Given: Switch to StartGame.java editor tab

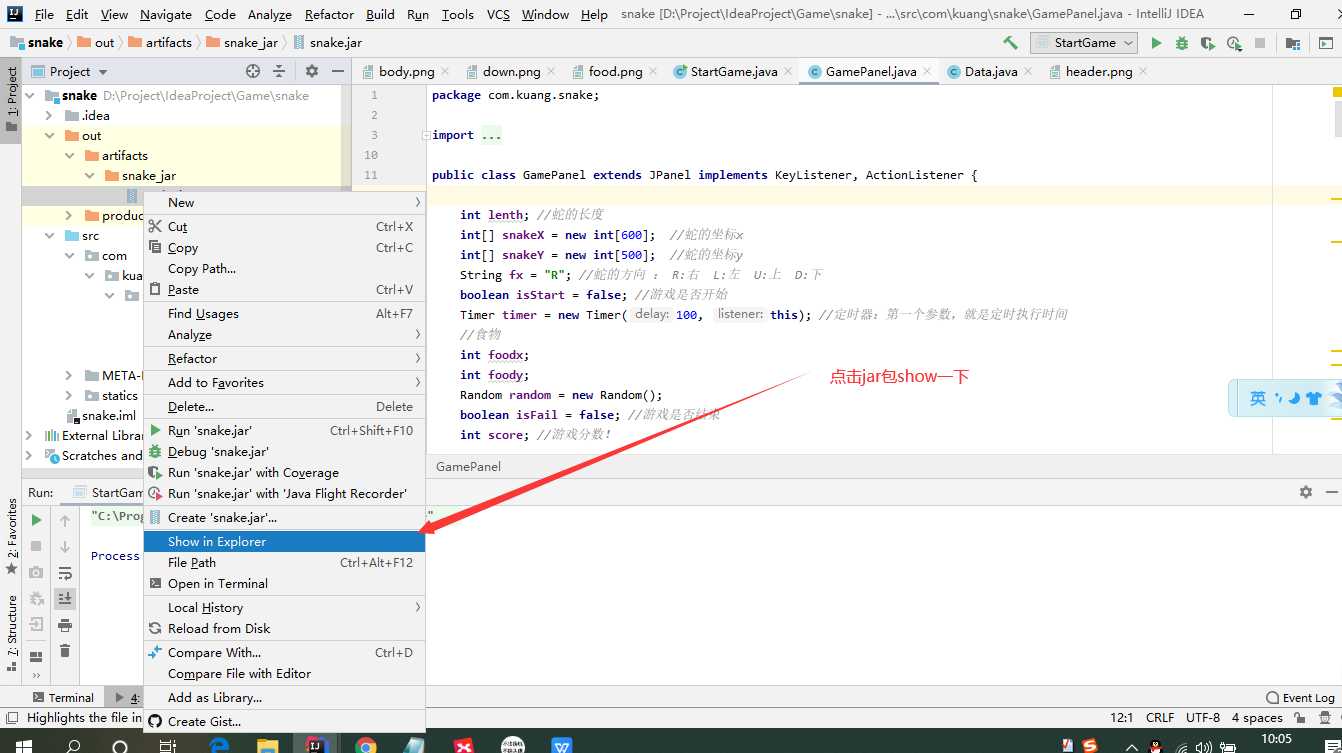Looking at the screenshot, I should (x=733, y=71).
